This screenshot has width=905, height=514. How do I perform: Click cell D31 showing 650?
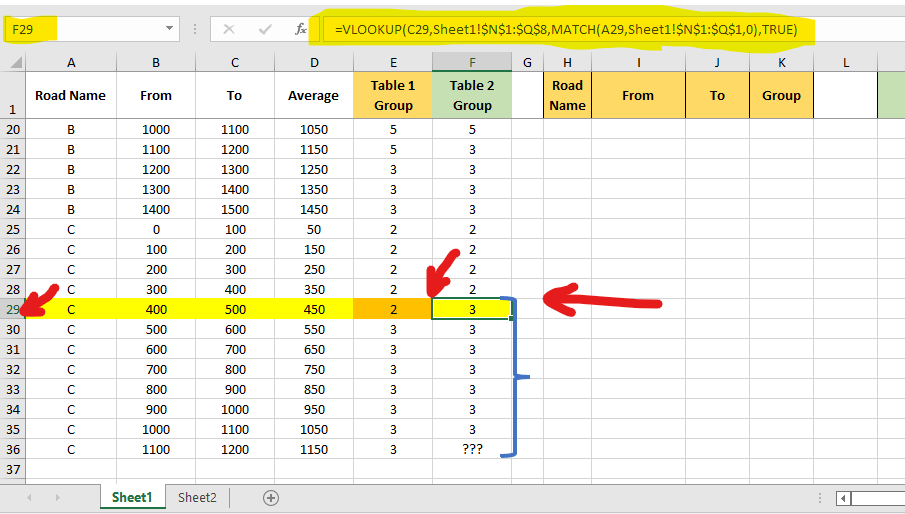click(314, 350)
